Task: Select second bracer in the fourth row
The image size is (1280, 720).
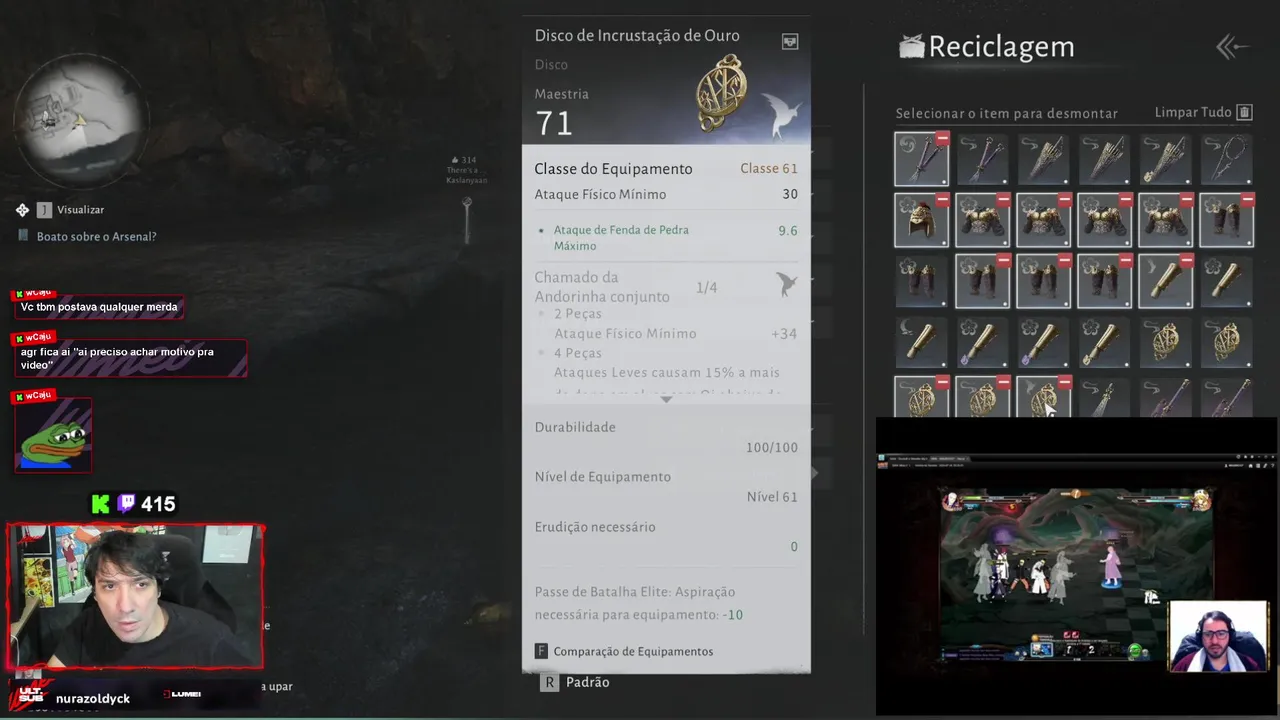Action: pyautogui.click(x=982, y=343)
